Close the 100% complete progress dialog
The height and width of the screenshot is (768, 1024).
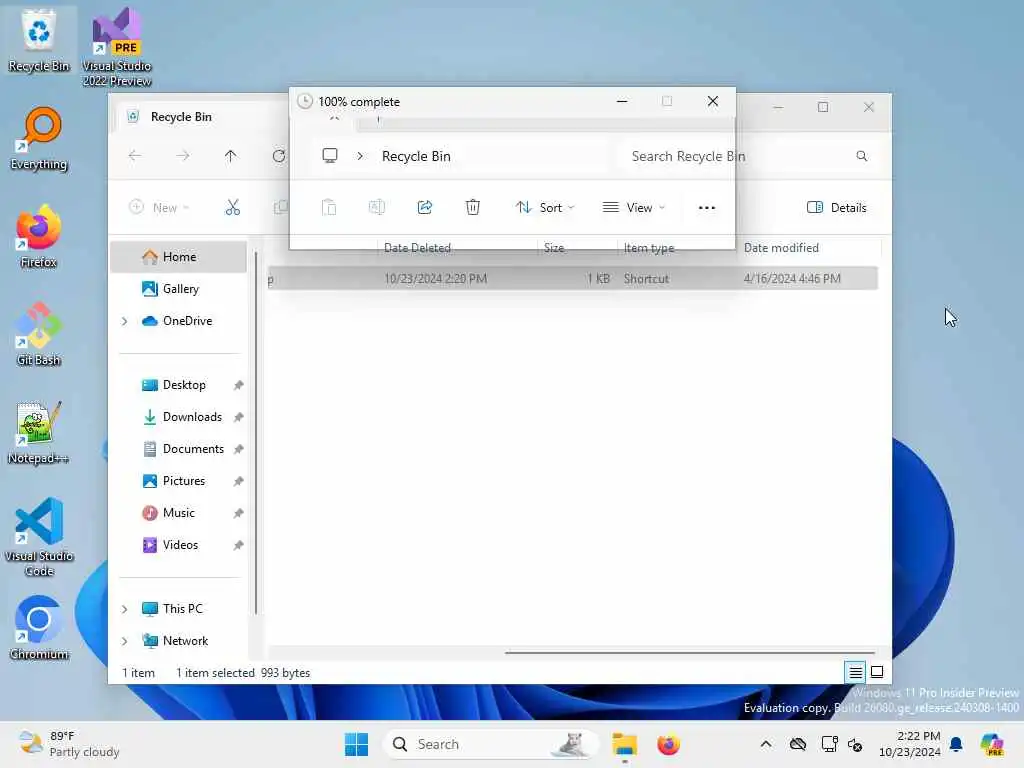pyautogui.click(x=713, y=101)
